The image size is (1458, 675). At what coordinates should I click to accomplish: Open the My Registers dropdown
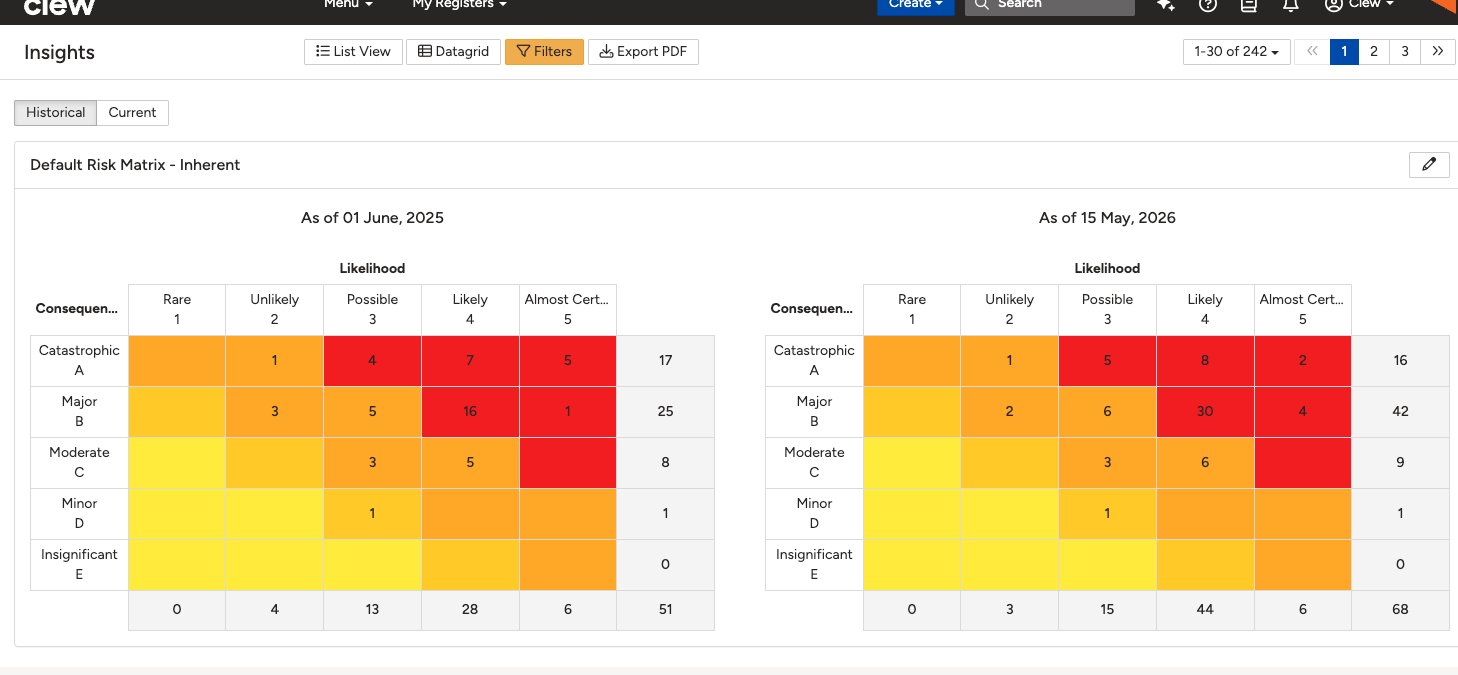click(x=459, y=4)
